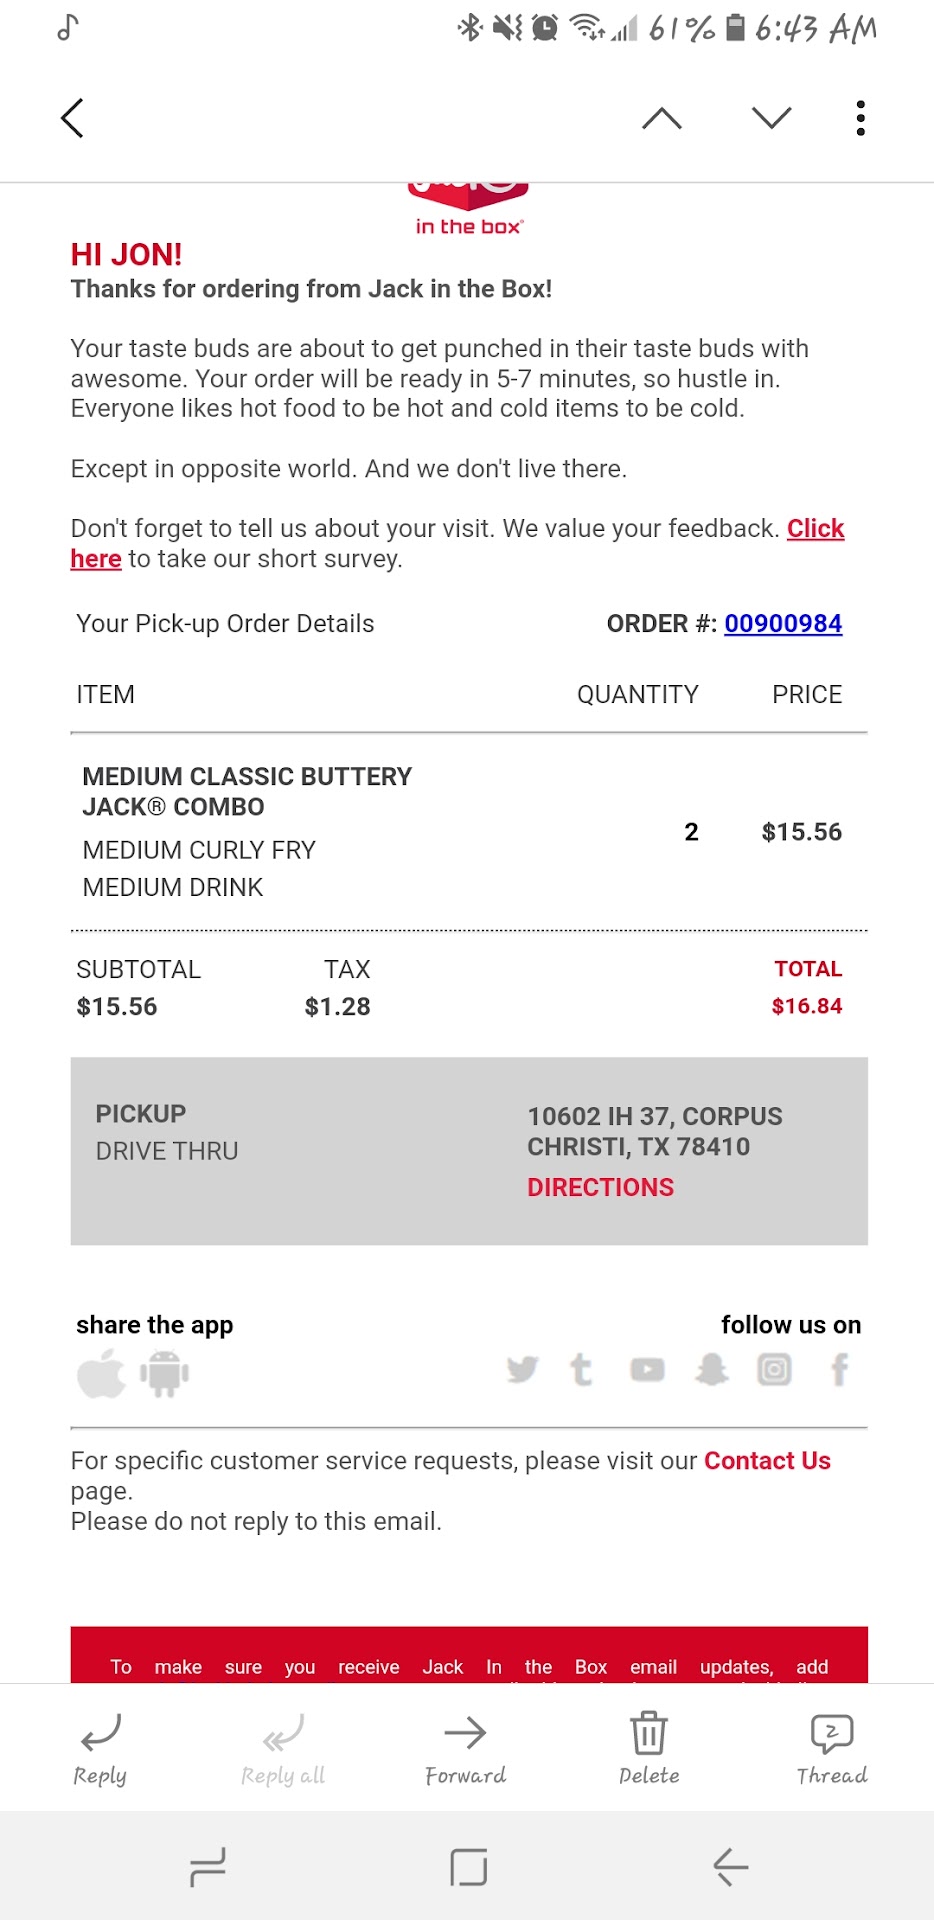Viewport: 934px width, 1920px height.
Task: Open the YouTube icon
Action: point(647,1369)
